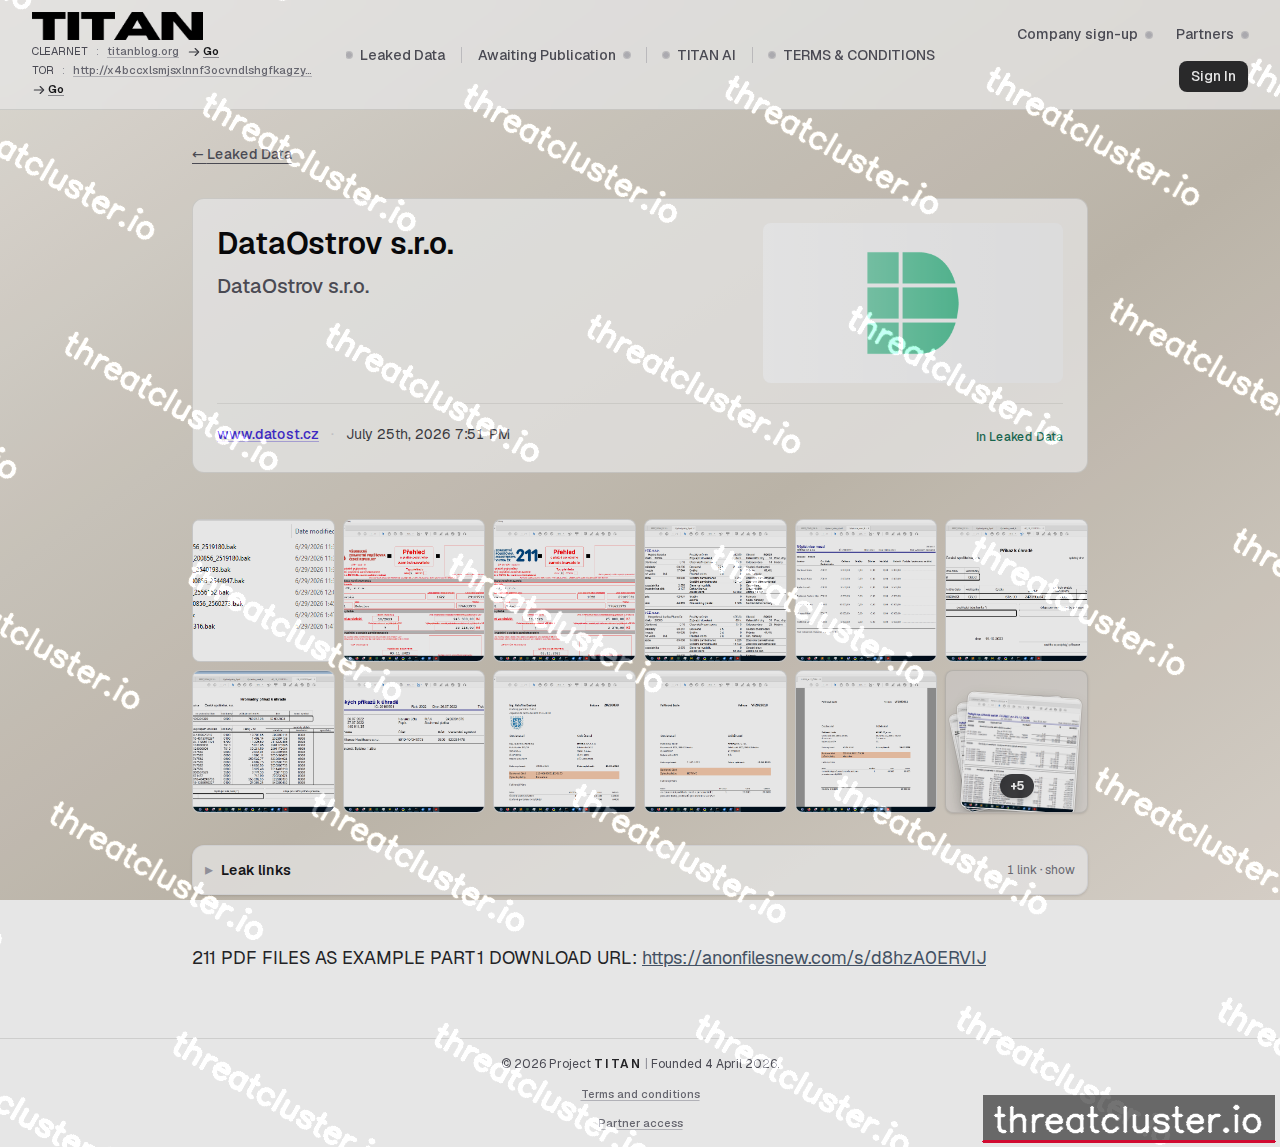Click the DataOstrov green company logo
Screen dimensions: 1280x1147
point(912,303)
